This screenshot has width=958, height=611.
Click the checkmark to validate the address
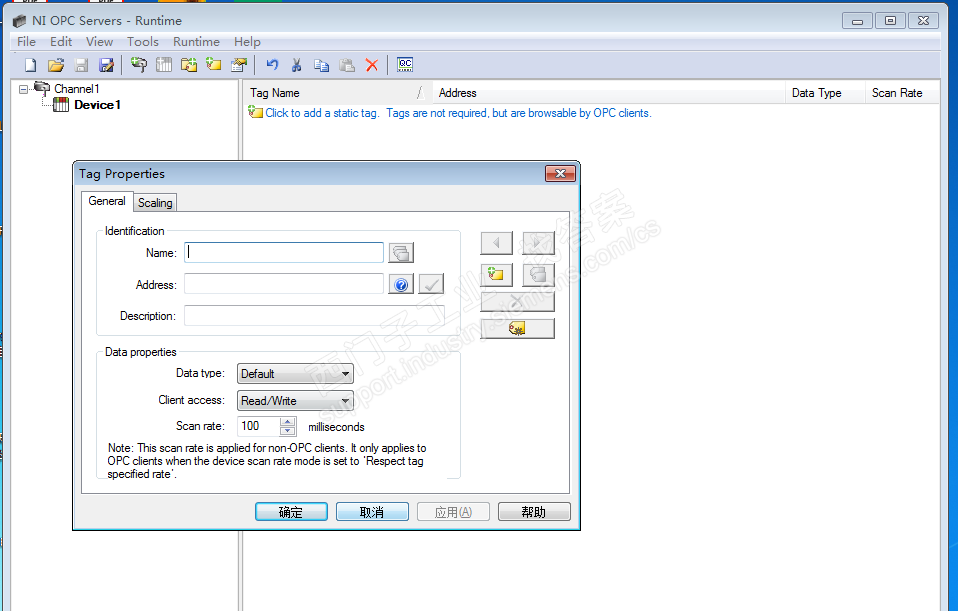coord(431,284)
